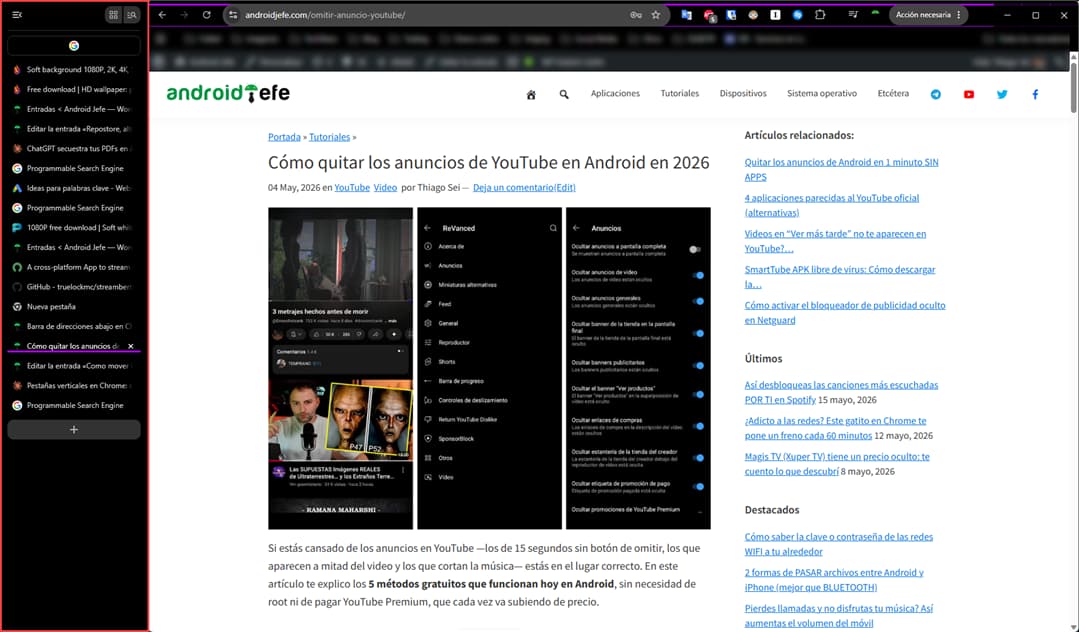Open the blue circular extension icon
Image resolution: width=1079 pixels, height=632 pixels.
tap(798, 14)
